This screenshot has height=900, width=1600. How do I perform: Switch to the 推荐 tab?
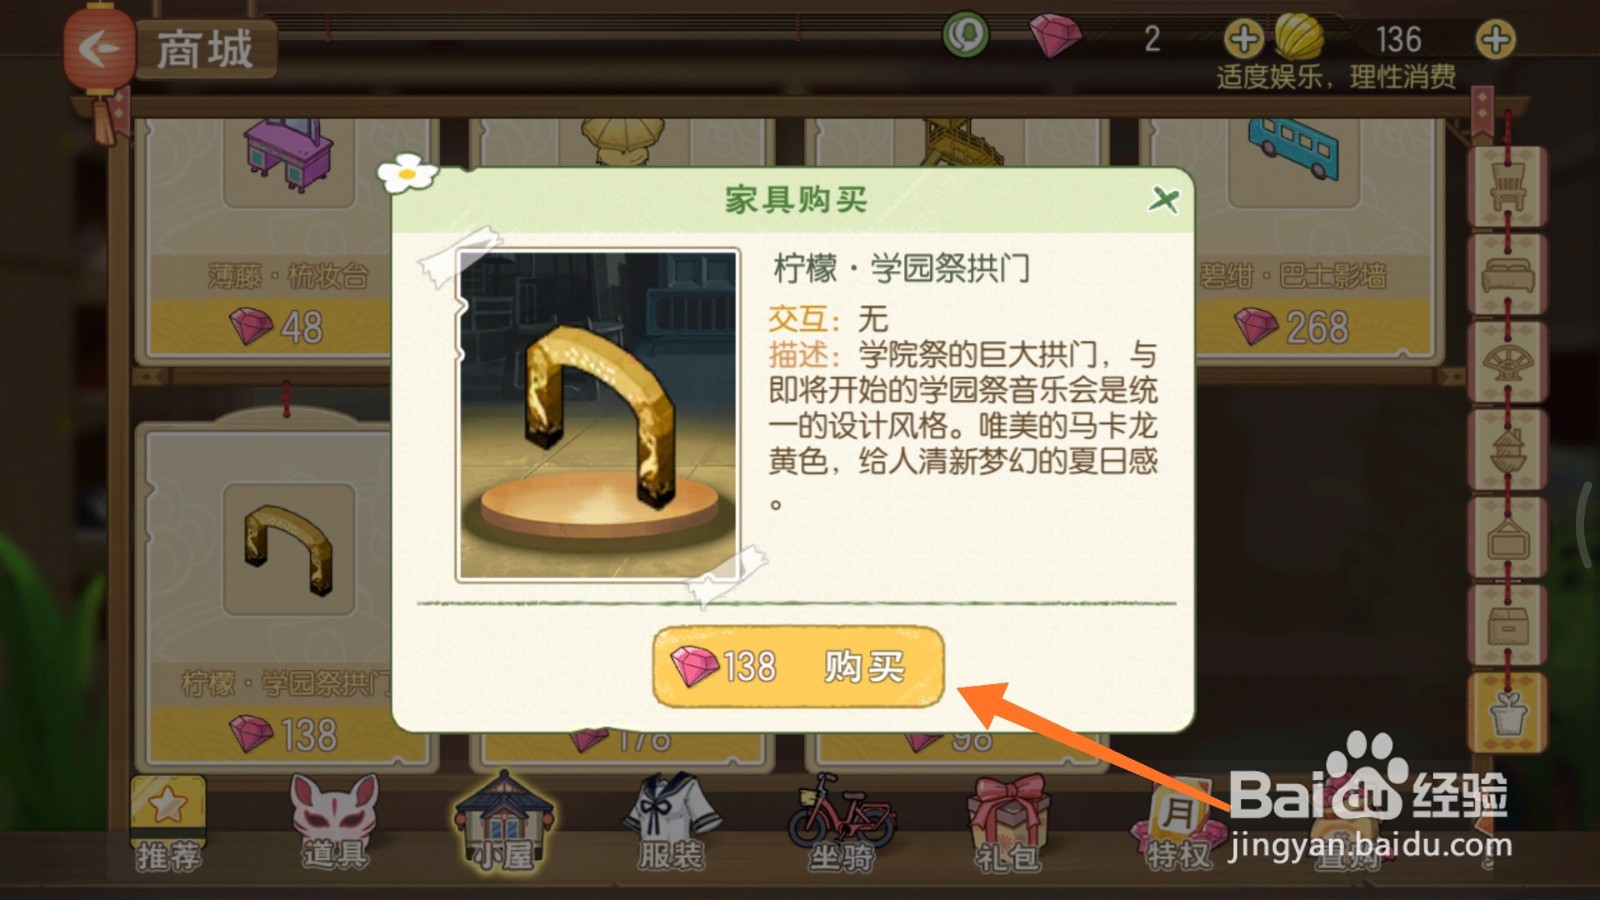coord(168,824)
